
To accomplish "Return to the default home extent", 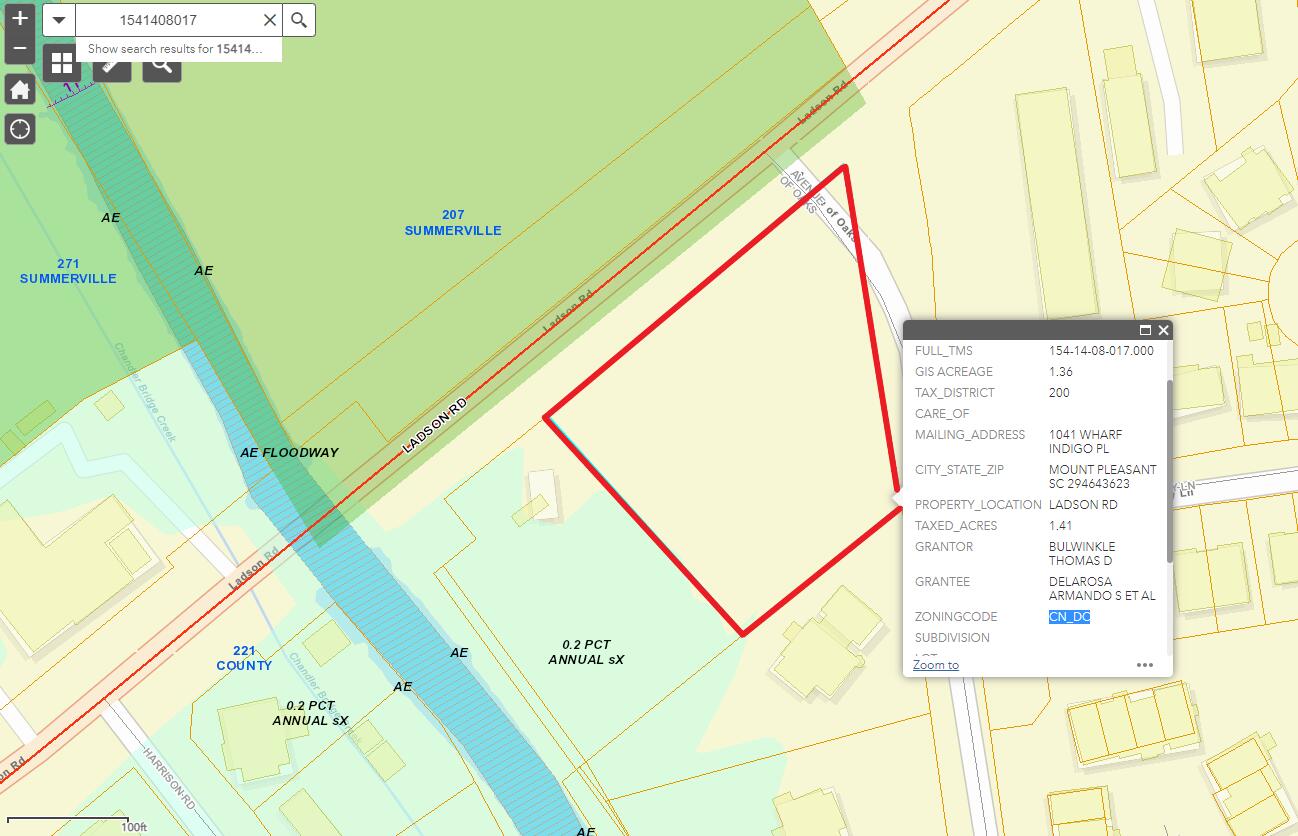I will tap(20, 89).
